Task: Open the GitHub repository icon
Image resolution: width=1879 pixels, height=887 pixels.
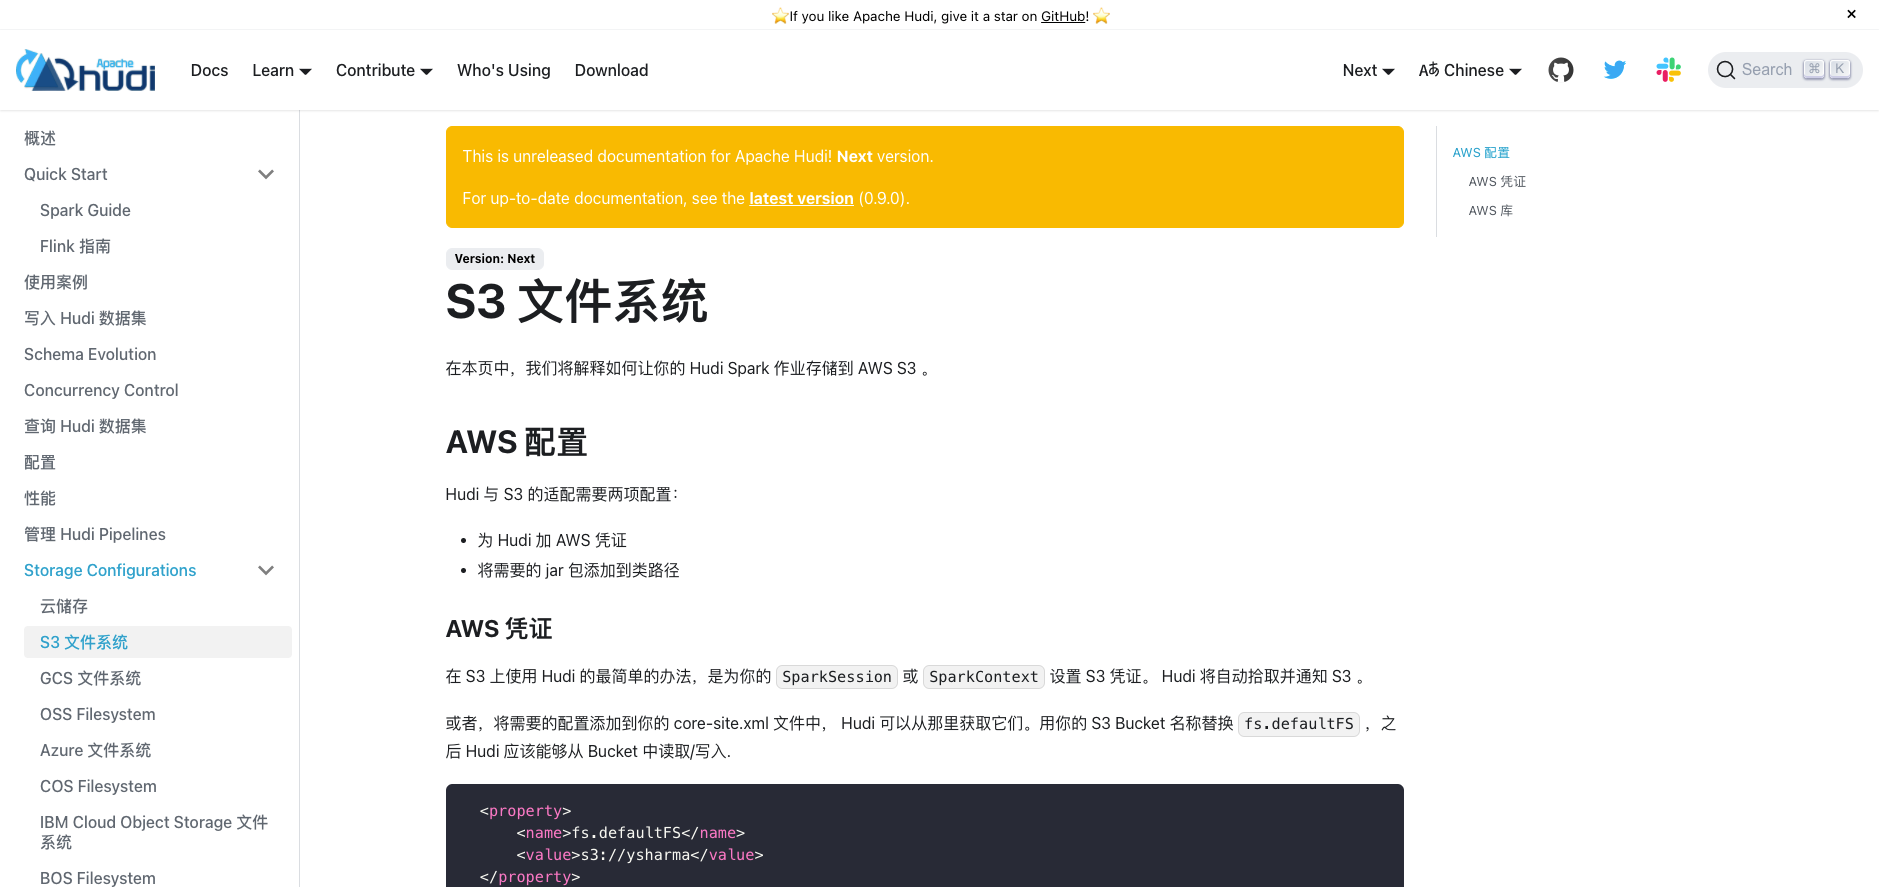Action: pyautogui.click(x=1561, y=70)
